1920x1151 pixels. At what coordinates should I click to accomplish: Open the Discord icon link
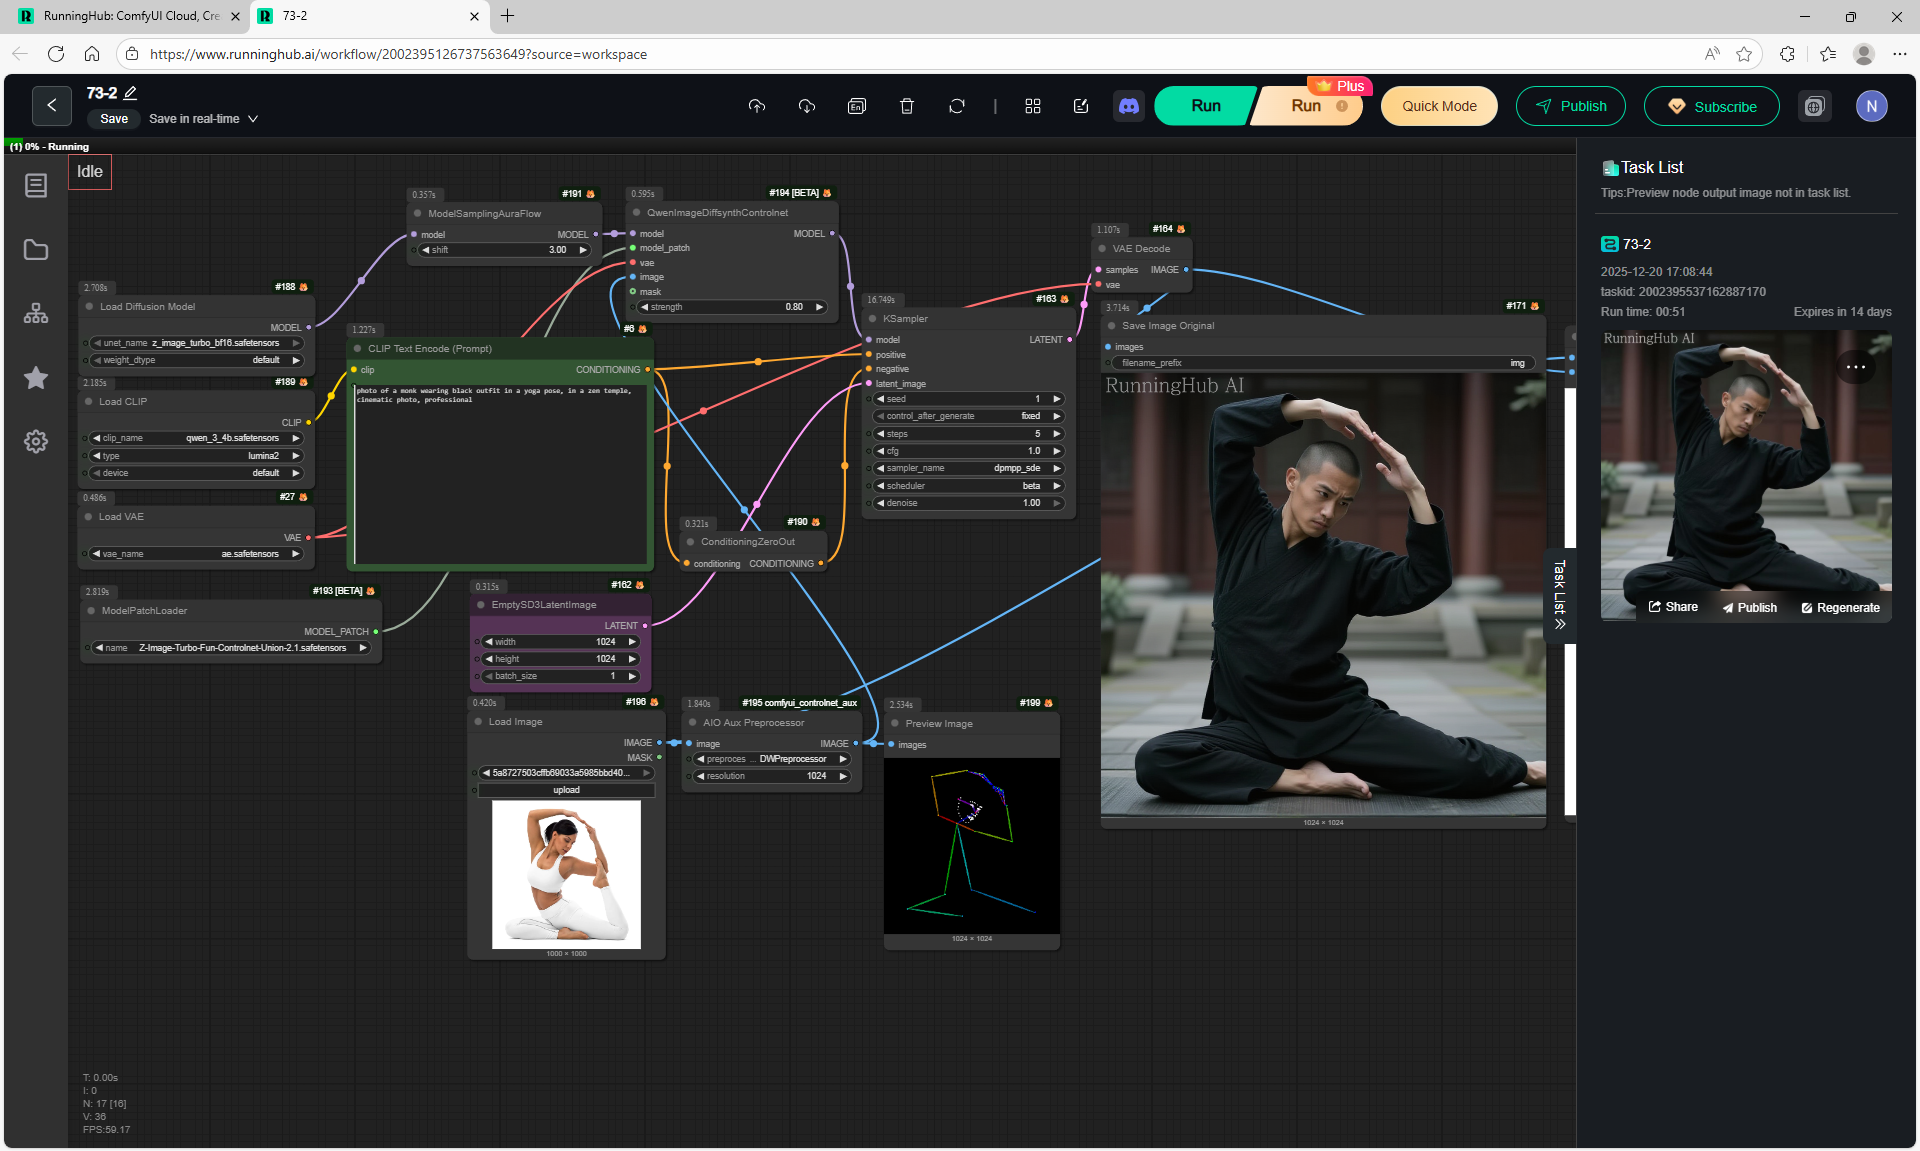(x=1129, y=106)
